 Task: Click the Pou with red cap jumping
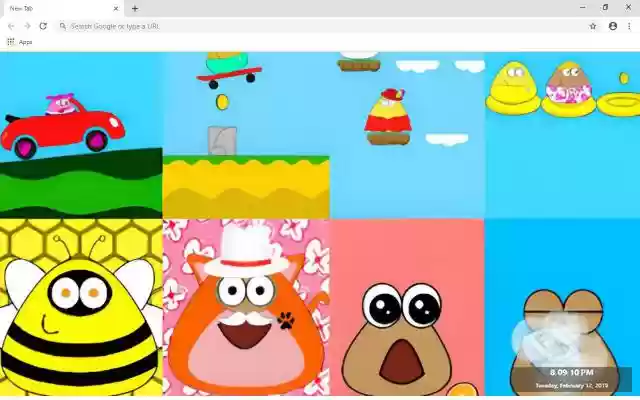[x=388, y=111]
